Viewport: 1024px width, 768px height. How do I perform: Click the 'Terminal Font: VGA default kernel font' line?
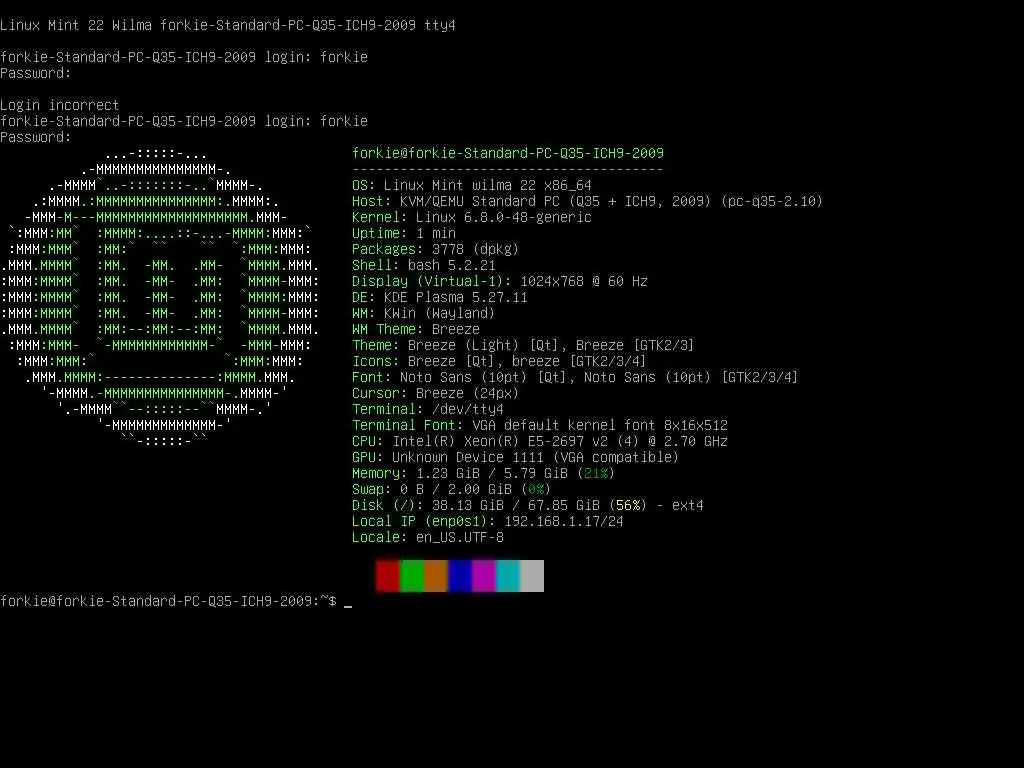539,425
